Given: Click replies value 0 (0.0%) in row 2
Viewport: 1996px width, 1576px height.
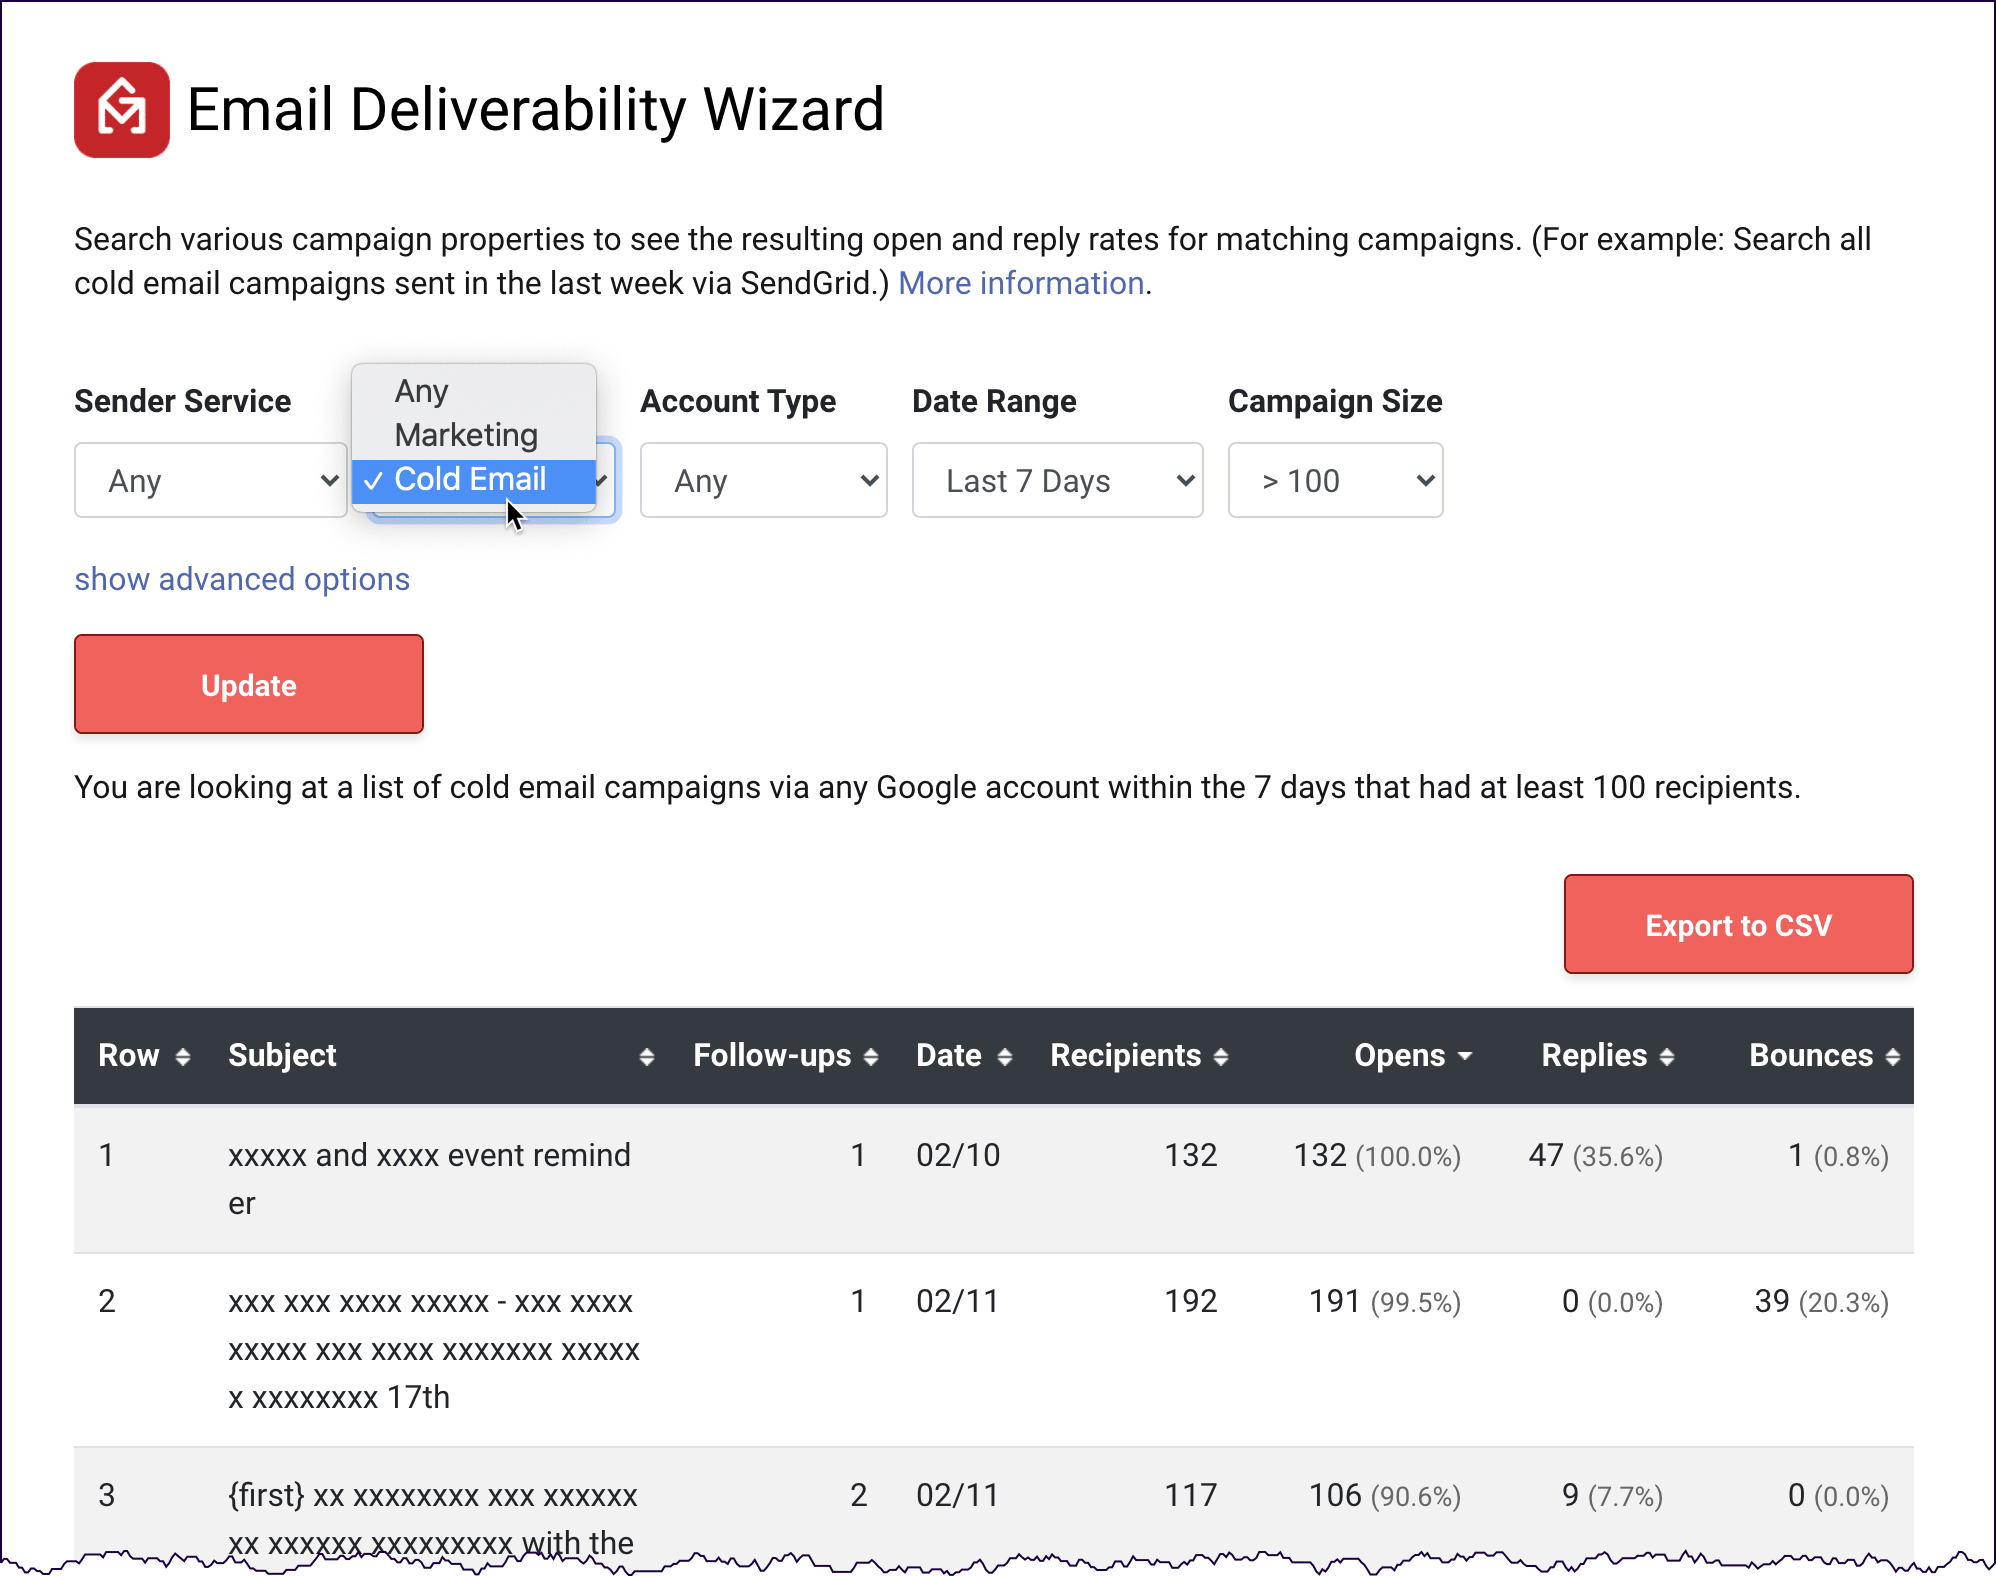Looking at the screenshot, I should [1612, 1302].
